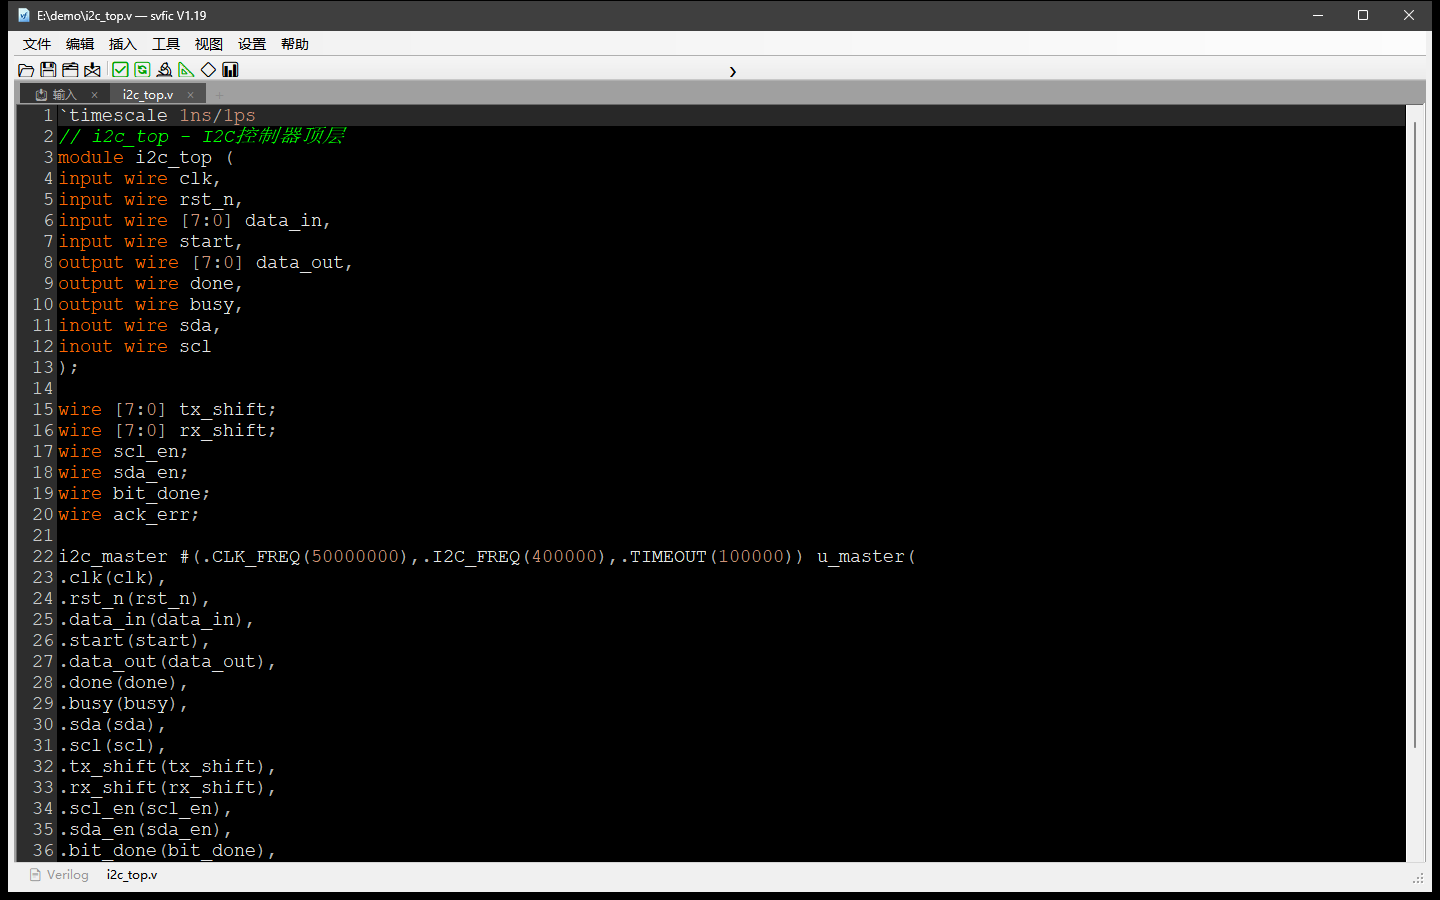Add a new tab with the plus button
This screenshot has width=1440, height=900.
[x=220, y=95]
